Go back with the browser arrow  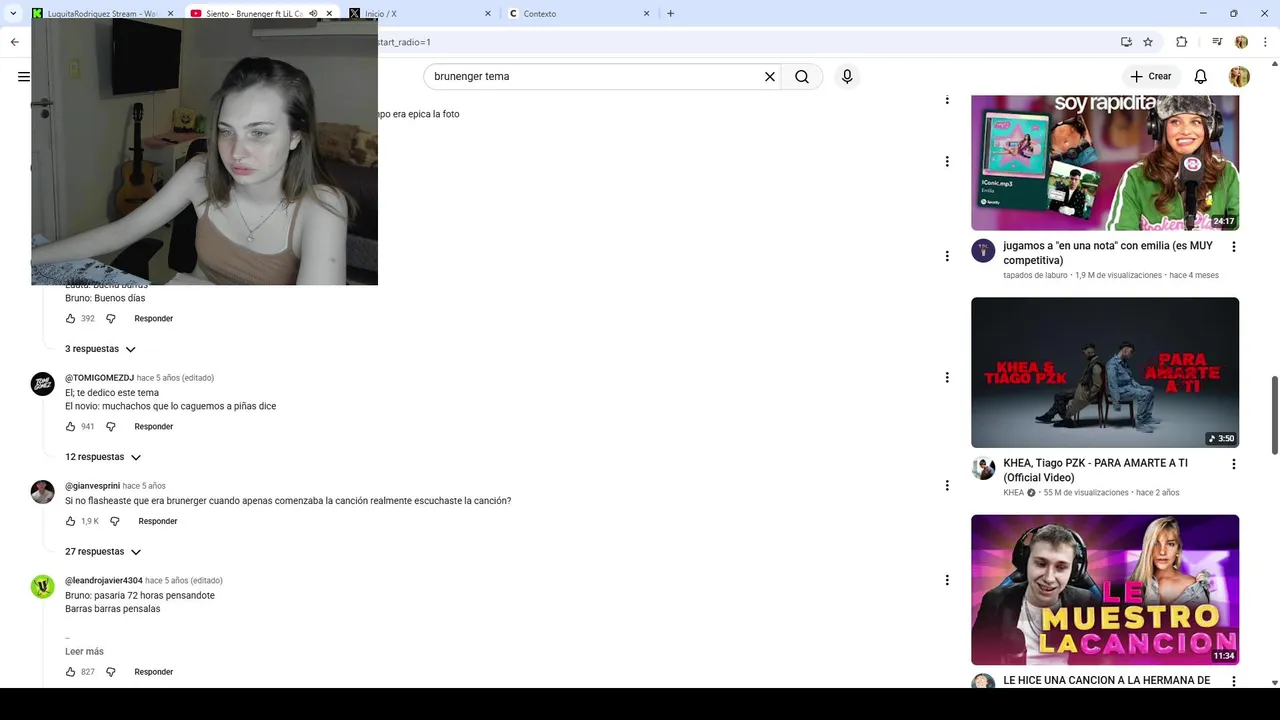tap(14, 42)
